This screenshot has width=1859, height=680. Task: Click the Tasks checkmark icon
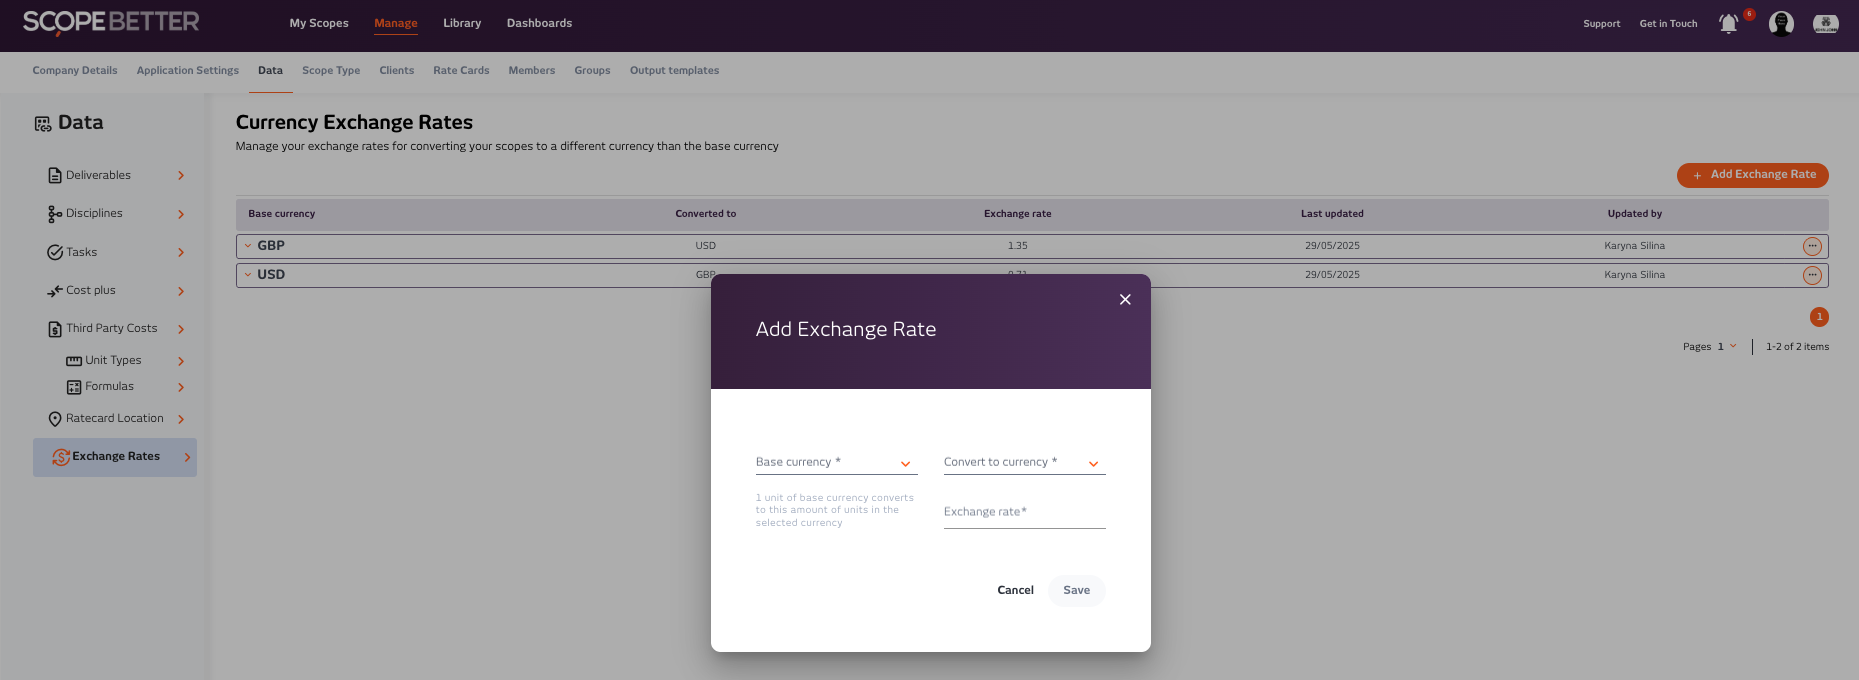55,253
